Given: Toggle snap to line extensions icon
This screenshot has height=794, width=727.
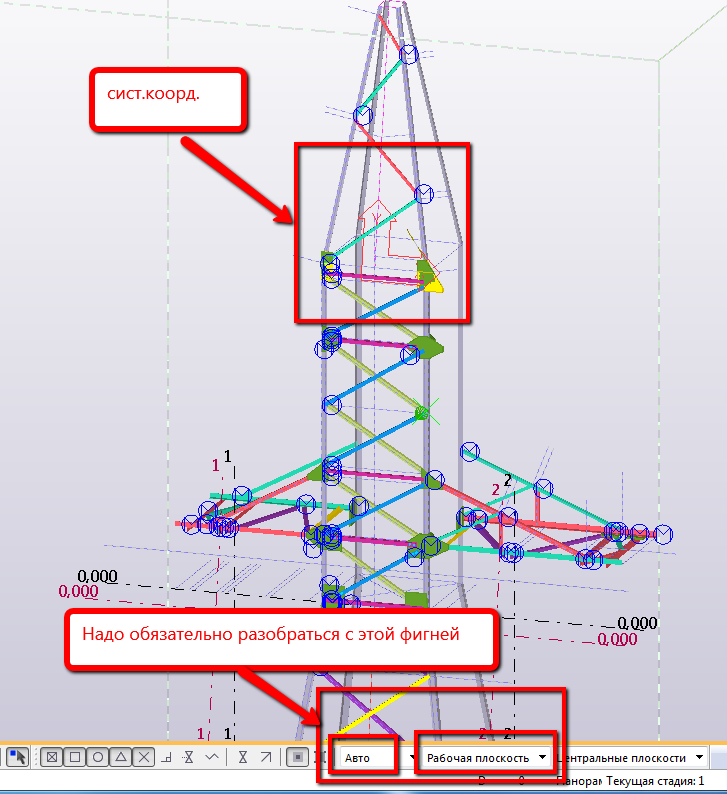Looking at the screenshot, I should pyautogui.click(x=189, y=758).
